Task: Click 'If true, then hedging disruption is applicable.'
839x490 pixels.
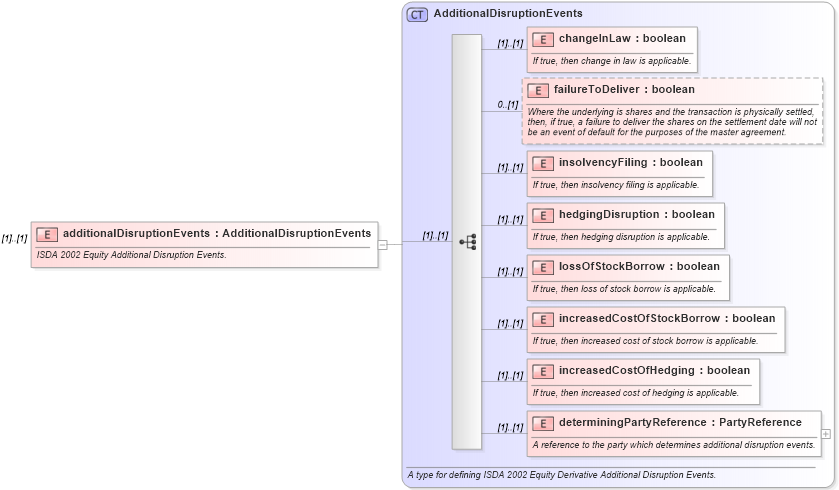Action: pyautogui.click(x=621, y=237)
